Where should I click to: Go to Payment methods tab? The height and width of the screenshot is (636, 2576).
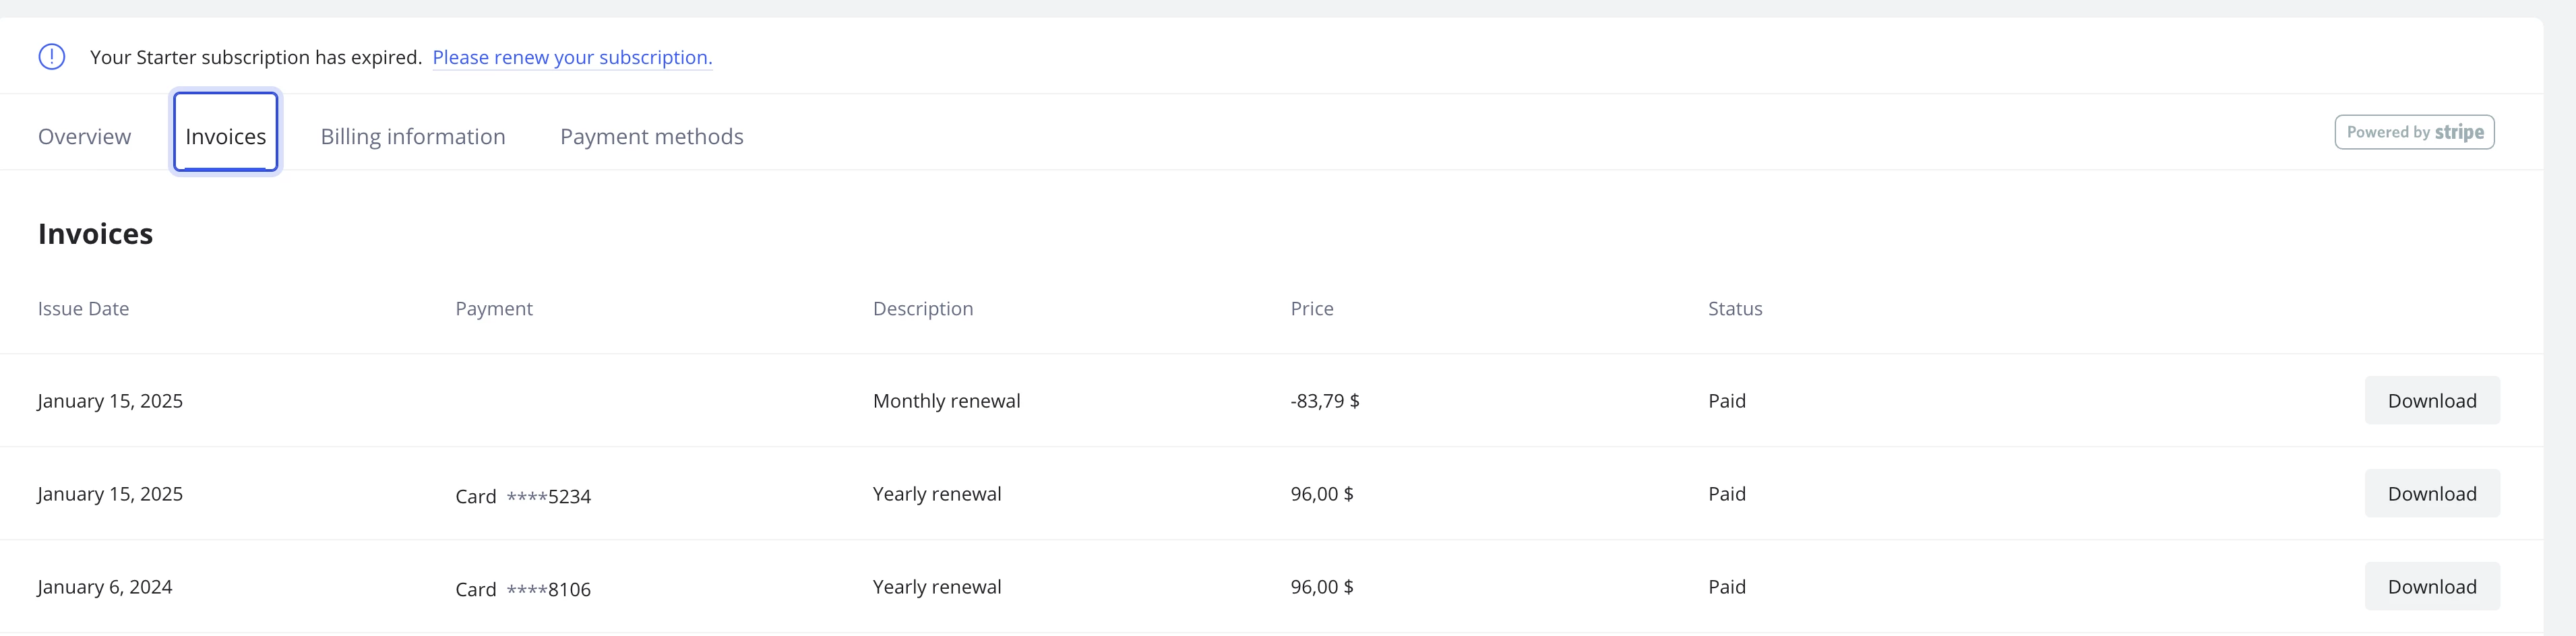pos(652,136)
